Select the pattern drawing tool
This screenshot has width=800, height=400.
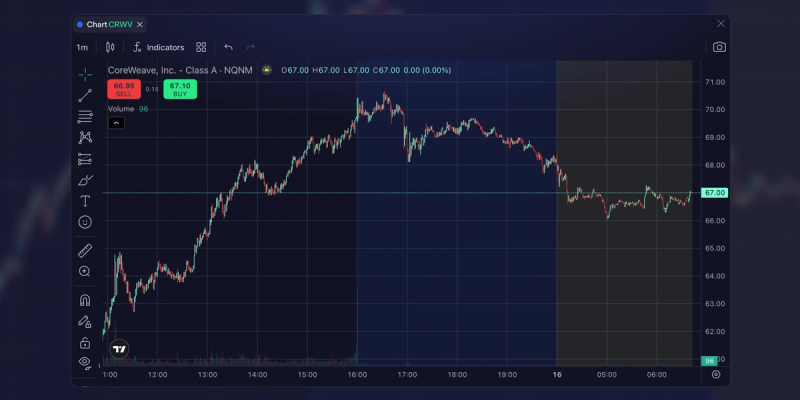85,137
